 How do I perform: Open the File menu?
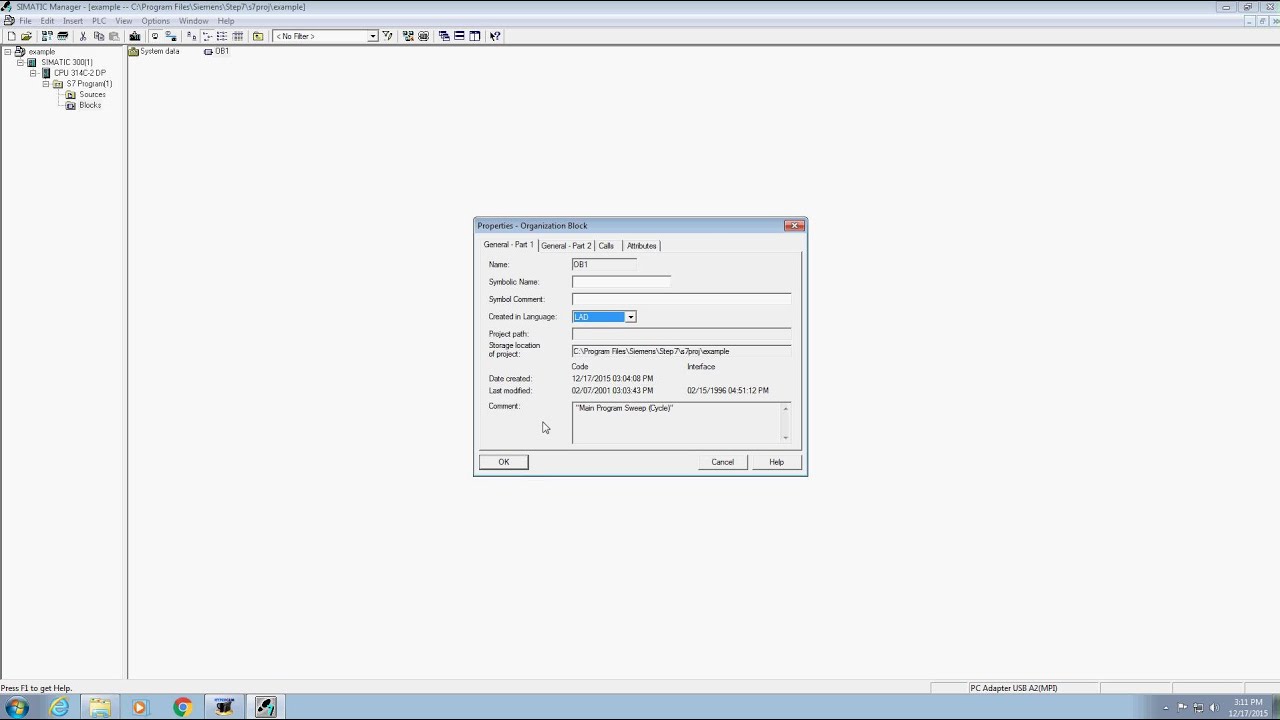click(25, 21)
